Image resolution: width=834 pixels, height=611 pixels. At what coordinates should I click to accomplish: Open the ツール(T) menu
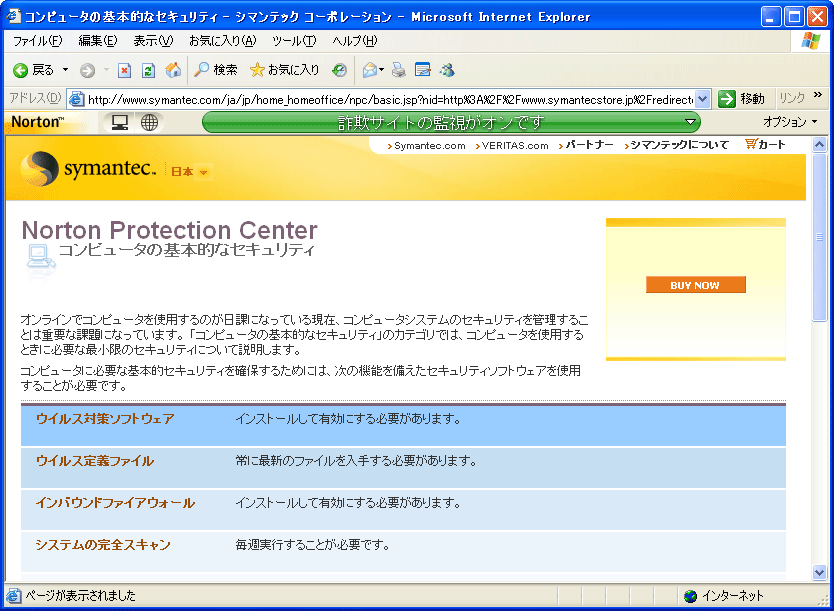294,41
